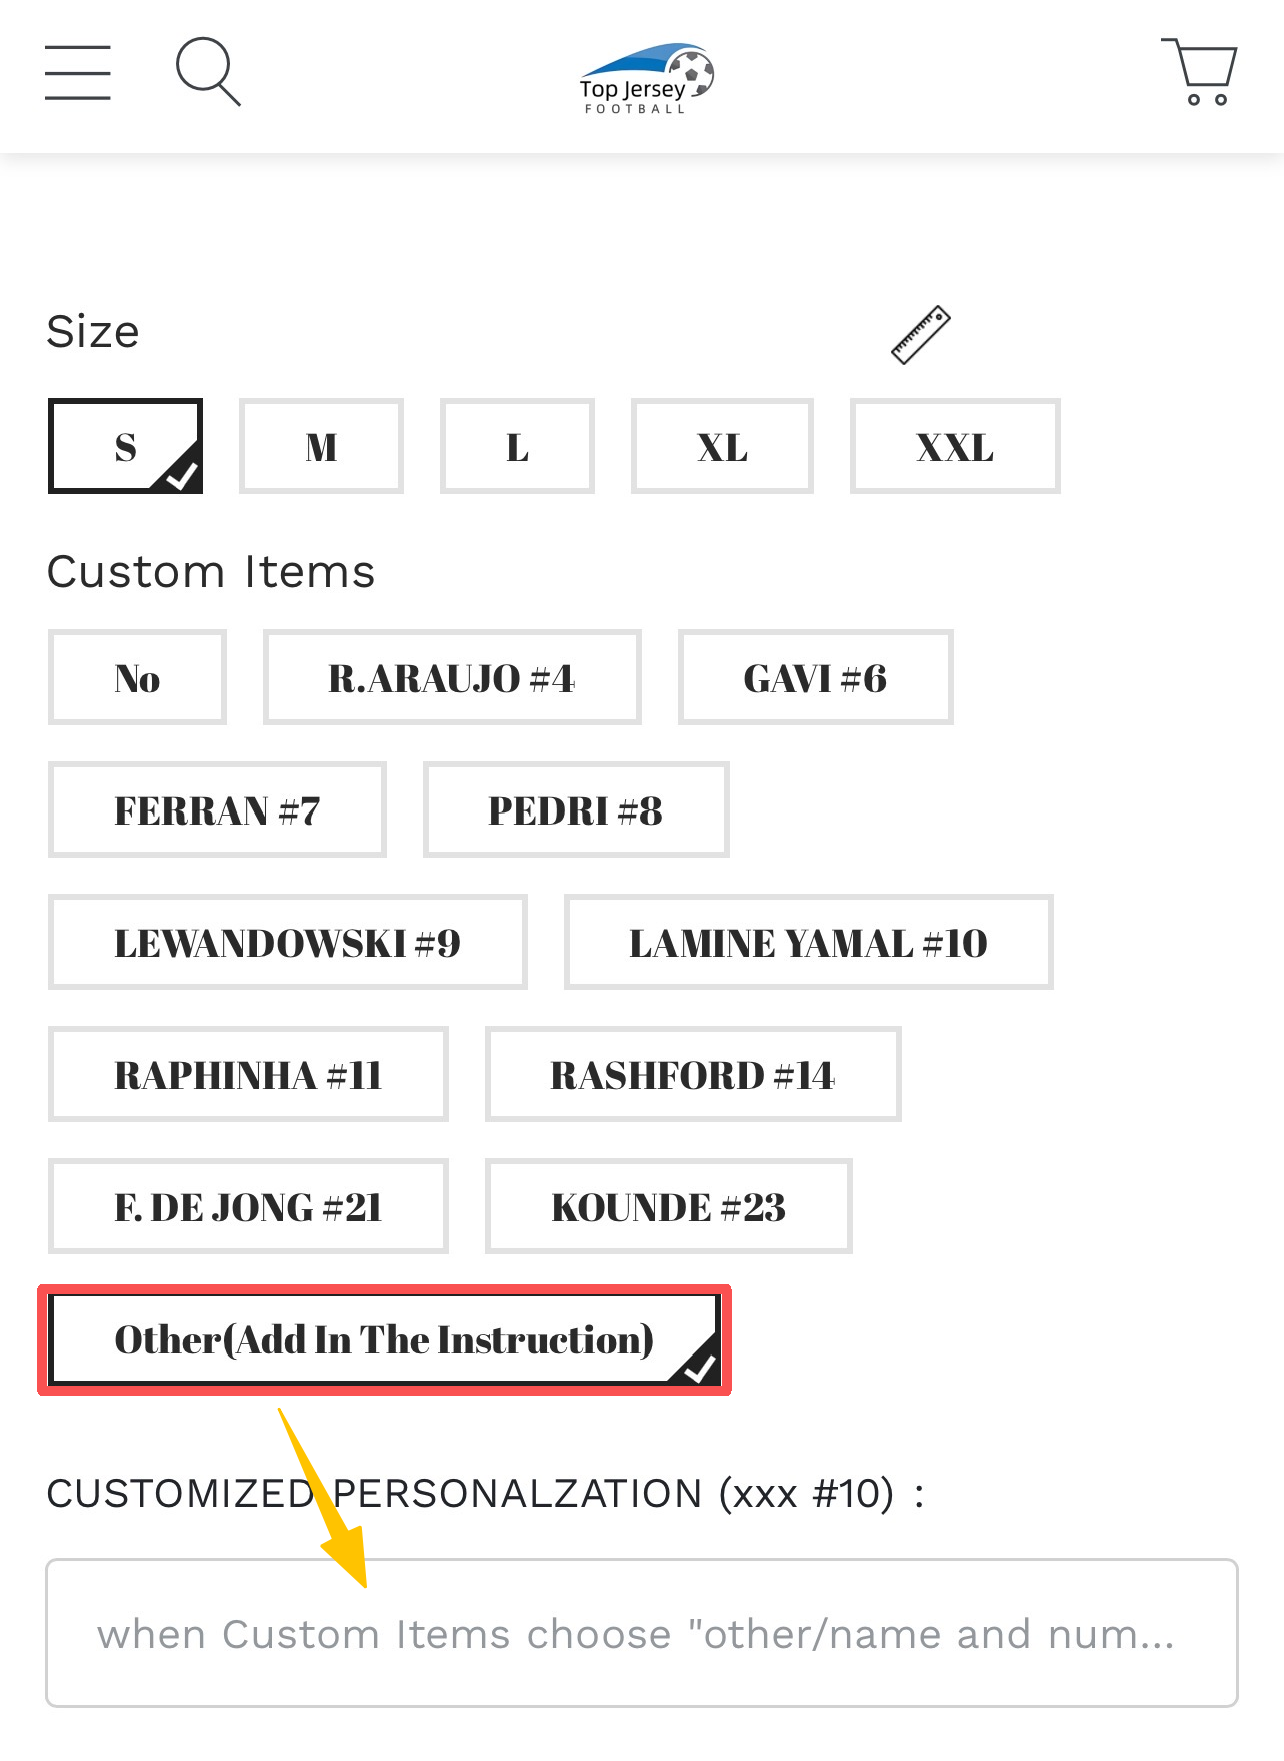Select size S
The image size is (1284, 1761).
click(126, 447)
